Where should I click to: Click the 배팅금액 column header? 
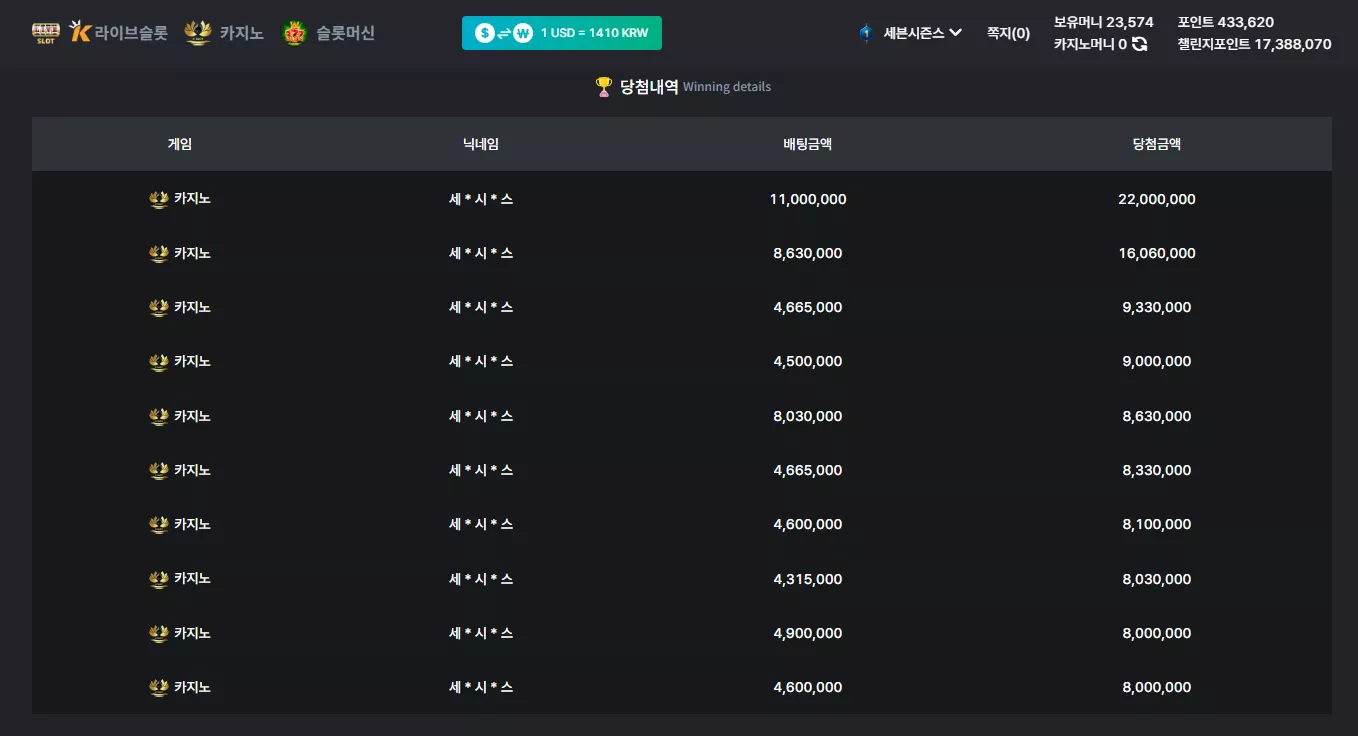click(x=808, y=144)
